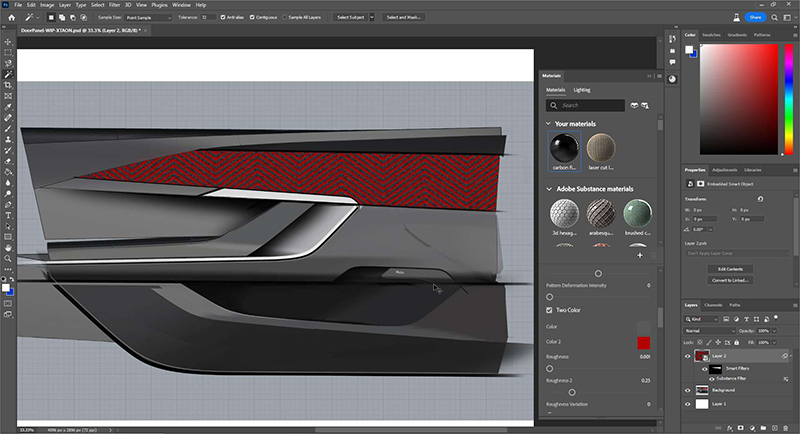The width and height of the screenshot is (800, 434).
Task: Select the Brush tool
Action: (x=8, y=128)
